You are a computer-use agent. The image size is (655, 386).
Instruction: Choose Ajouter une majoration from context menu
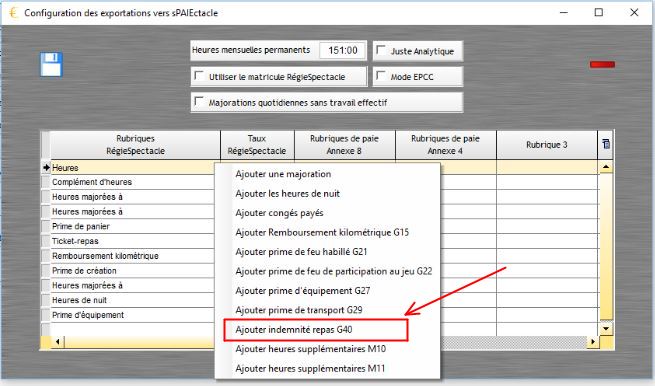tap(328, 174)
